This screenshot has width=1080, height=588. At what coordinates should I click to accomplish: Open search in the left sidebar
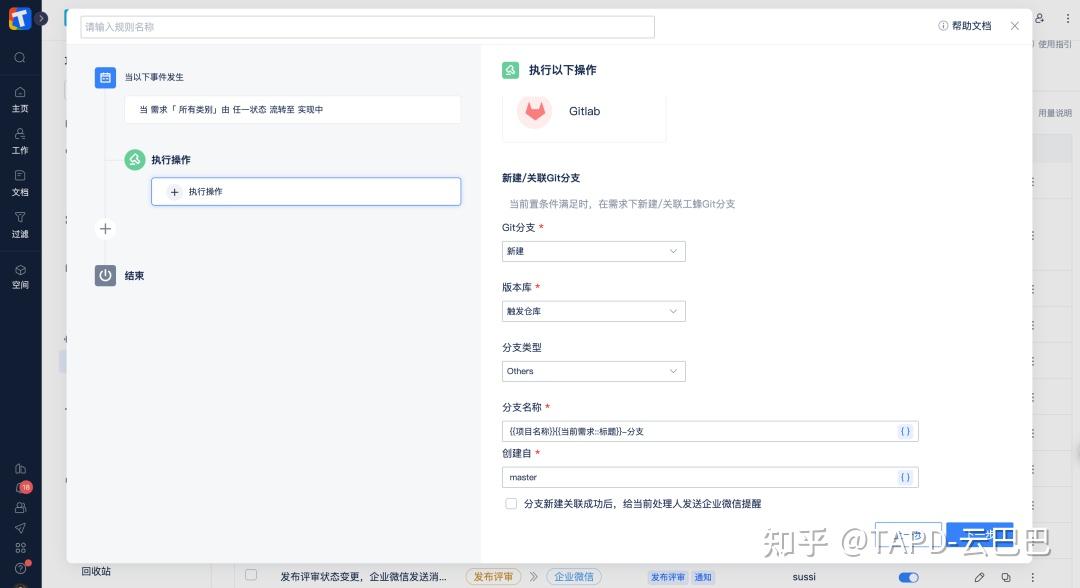[x=20, y=57]
